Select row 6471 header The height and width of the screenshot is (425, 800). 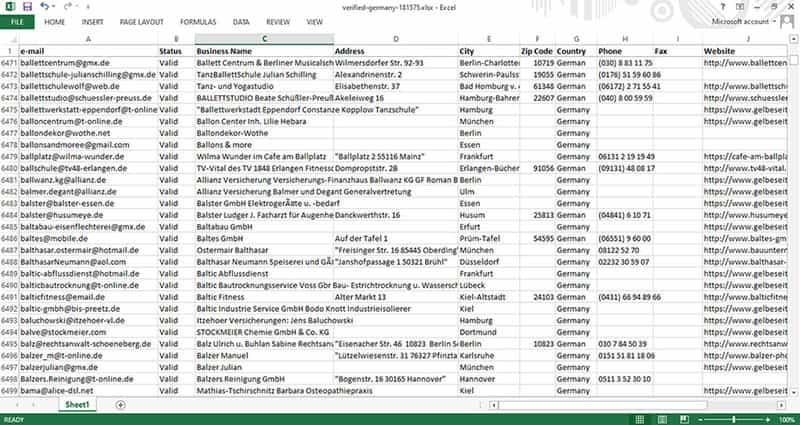click(9, 63)
